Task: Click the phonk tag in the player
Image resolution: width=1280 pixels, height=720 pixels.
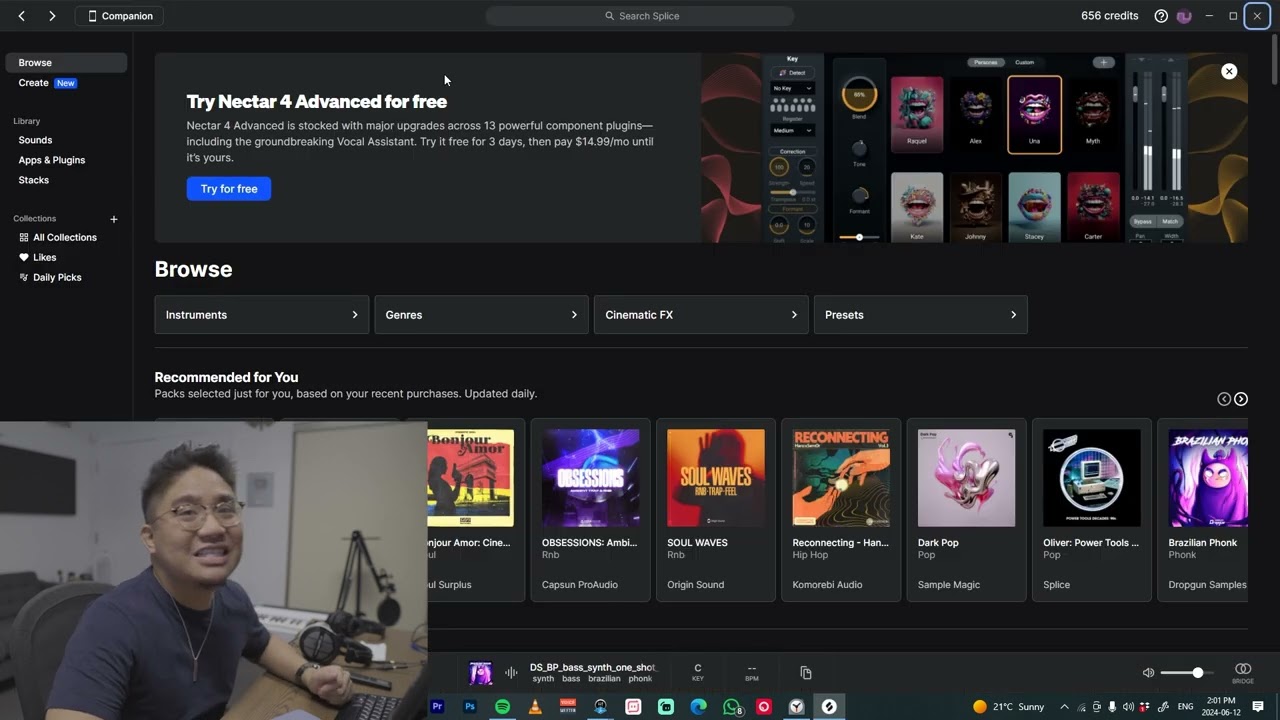Action: 640,679
